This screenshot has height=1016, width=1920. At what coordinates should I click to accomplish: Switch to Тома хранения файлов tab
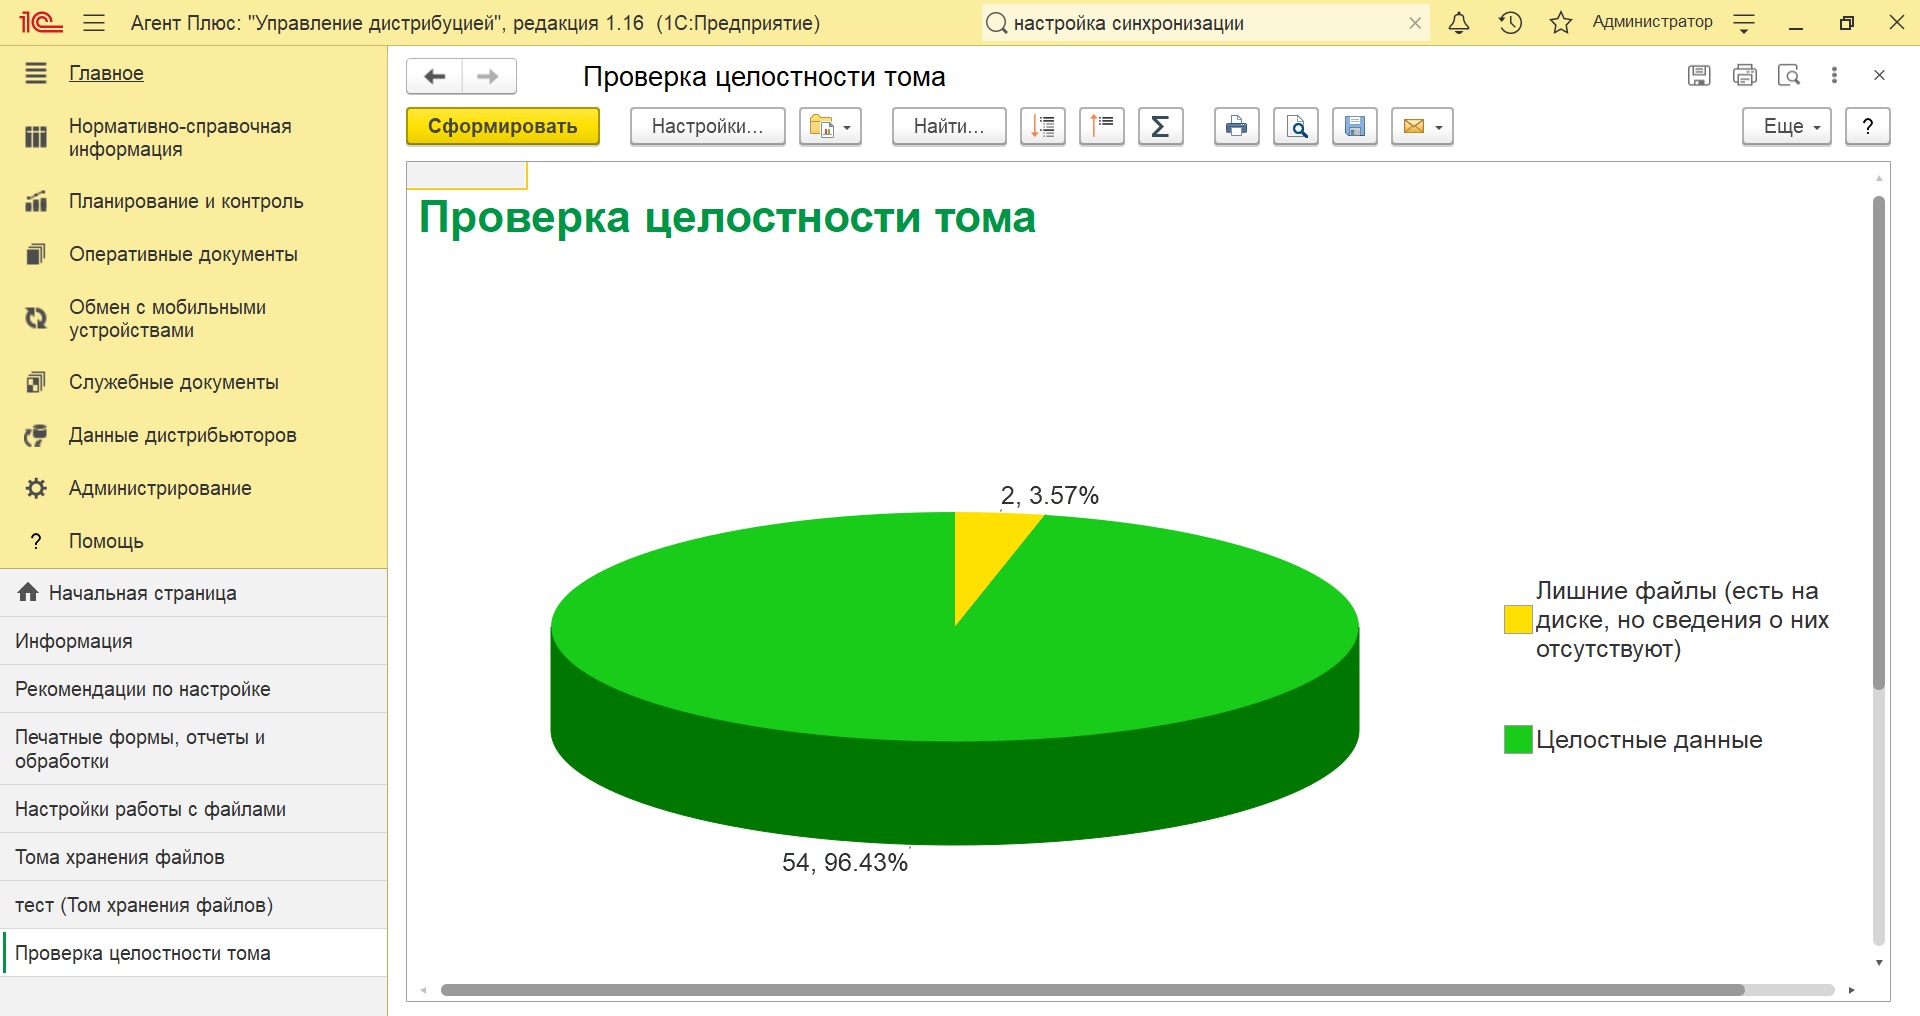[194, 857]
